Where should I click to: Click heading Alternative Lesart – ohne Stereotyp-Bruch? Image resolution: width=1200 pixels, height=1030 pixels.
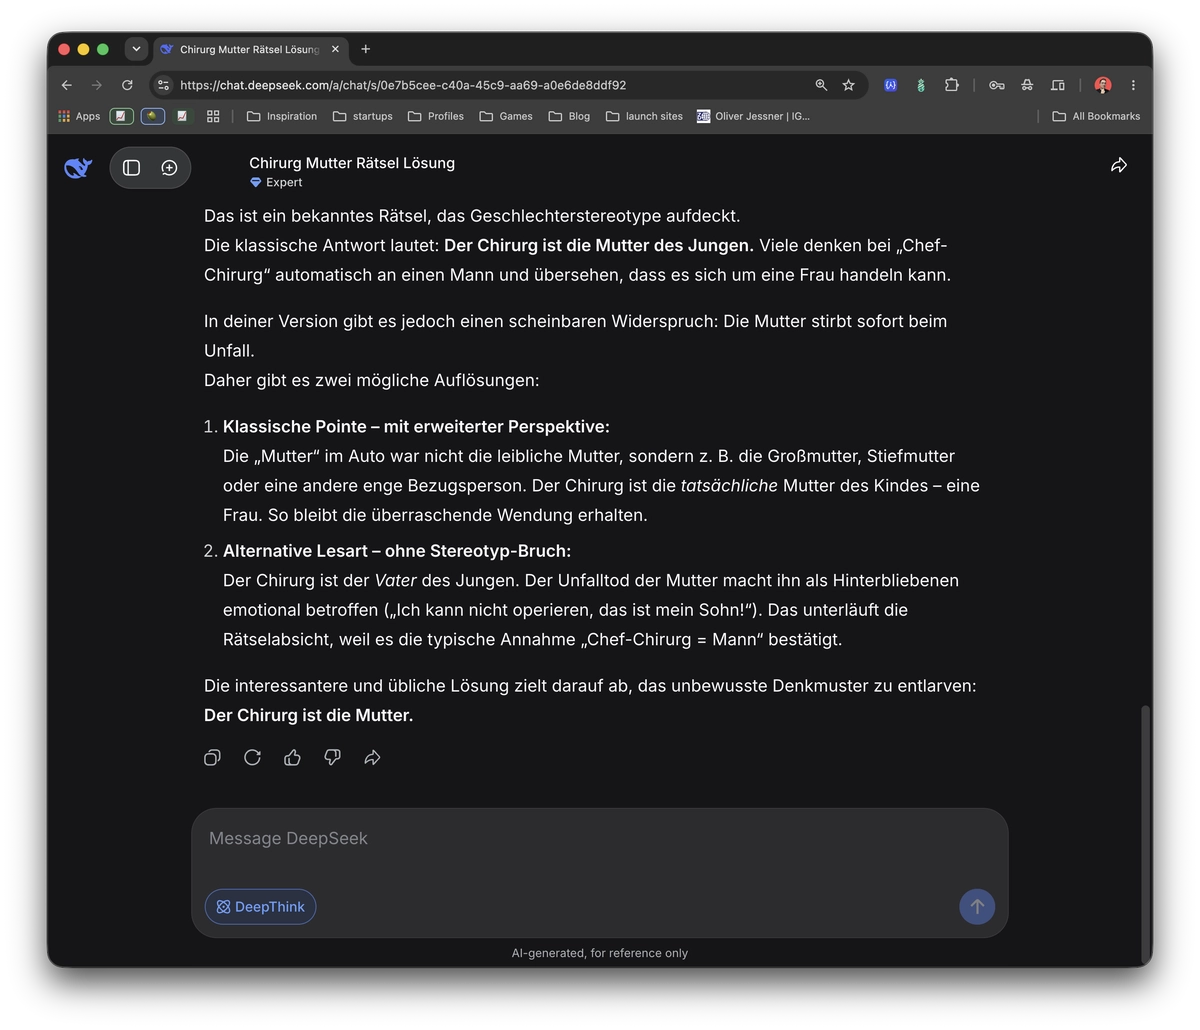coord(397,551)
